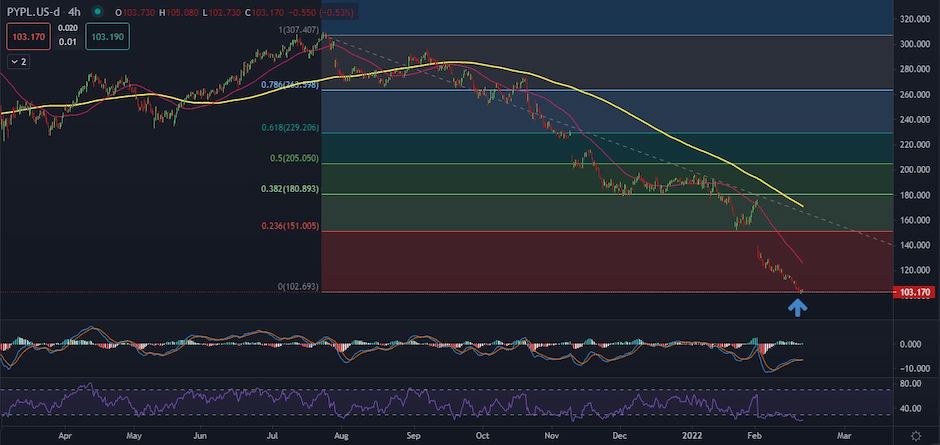The height and width of the screenshot is (445, 940).
Task: Expand the collapsed indicators legend chevron
Action: (18, 61)
